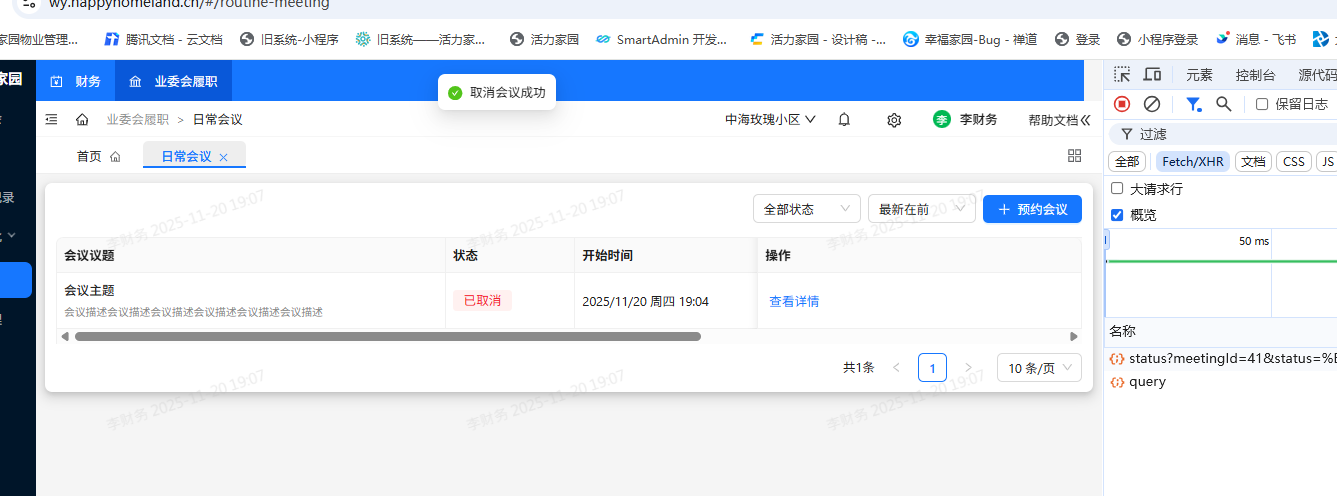Click the 预约会议 button
Screen dimensions: 1337x496
pos(1032,209)
